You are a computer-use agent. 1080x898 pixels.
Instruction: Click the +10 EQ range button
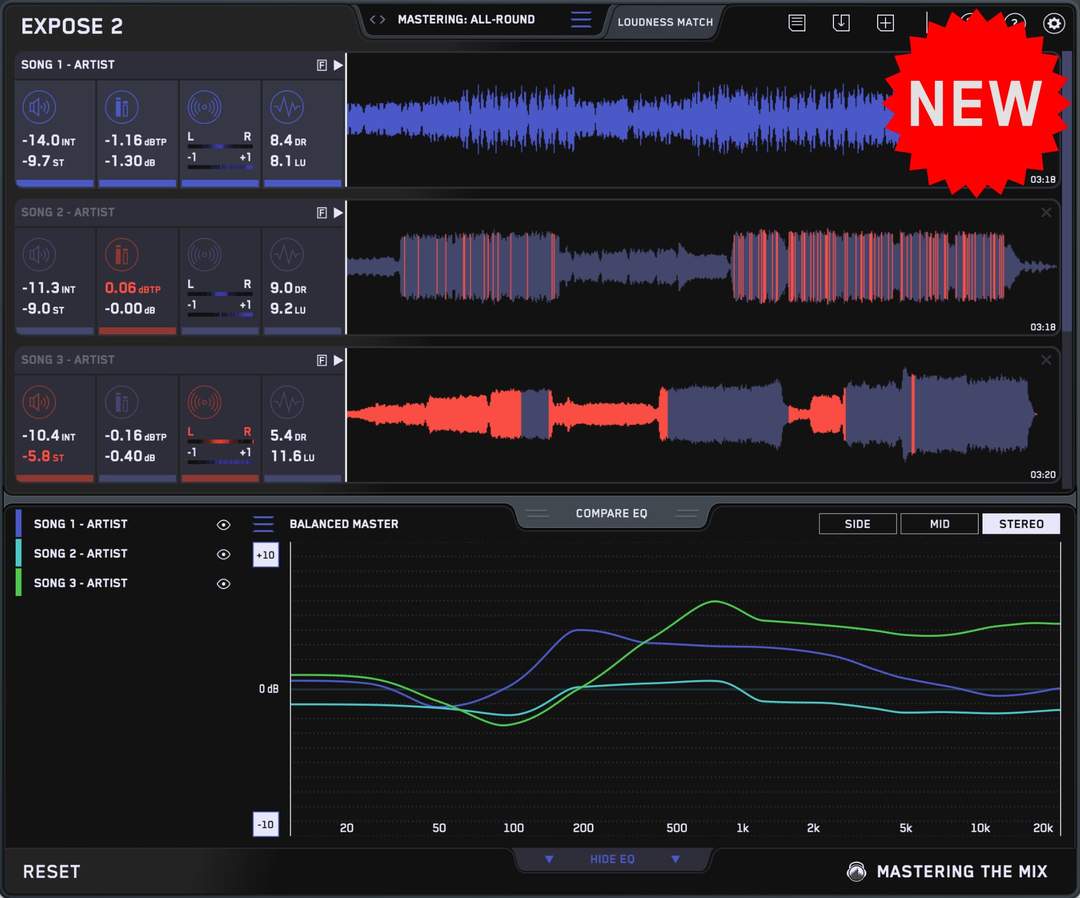(265, 555)
